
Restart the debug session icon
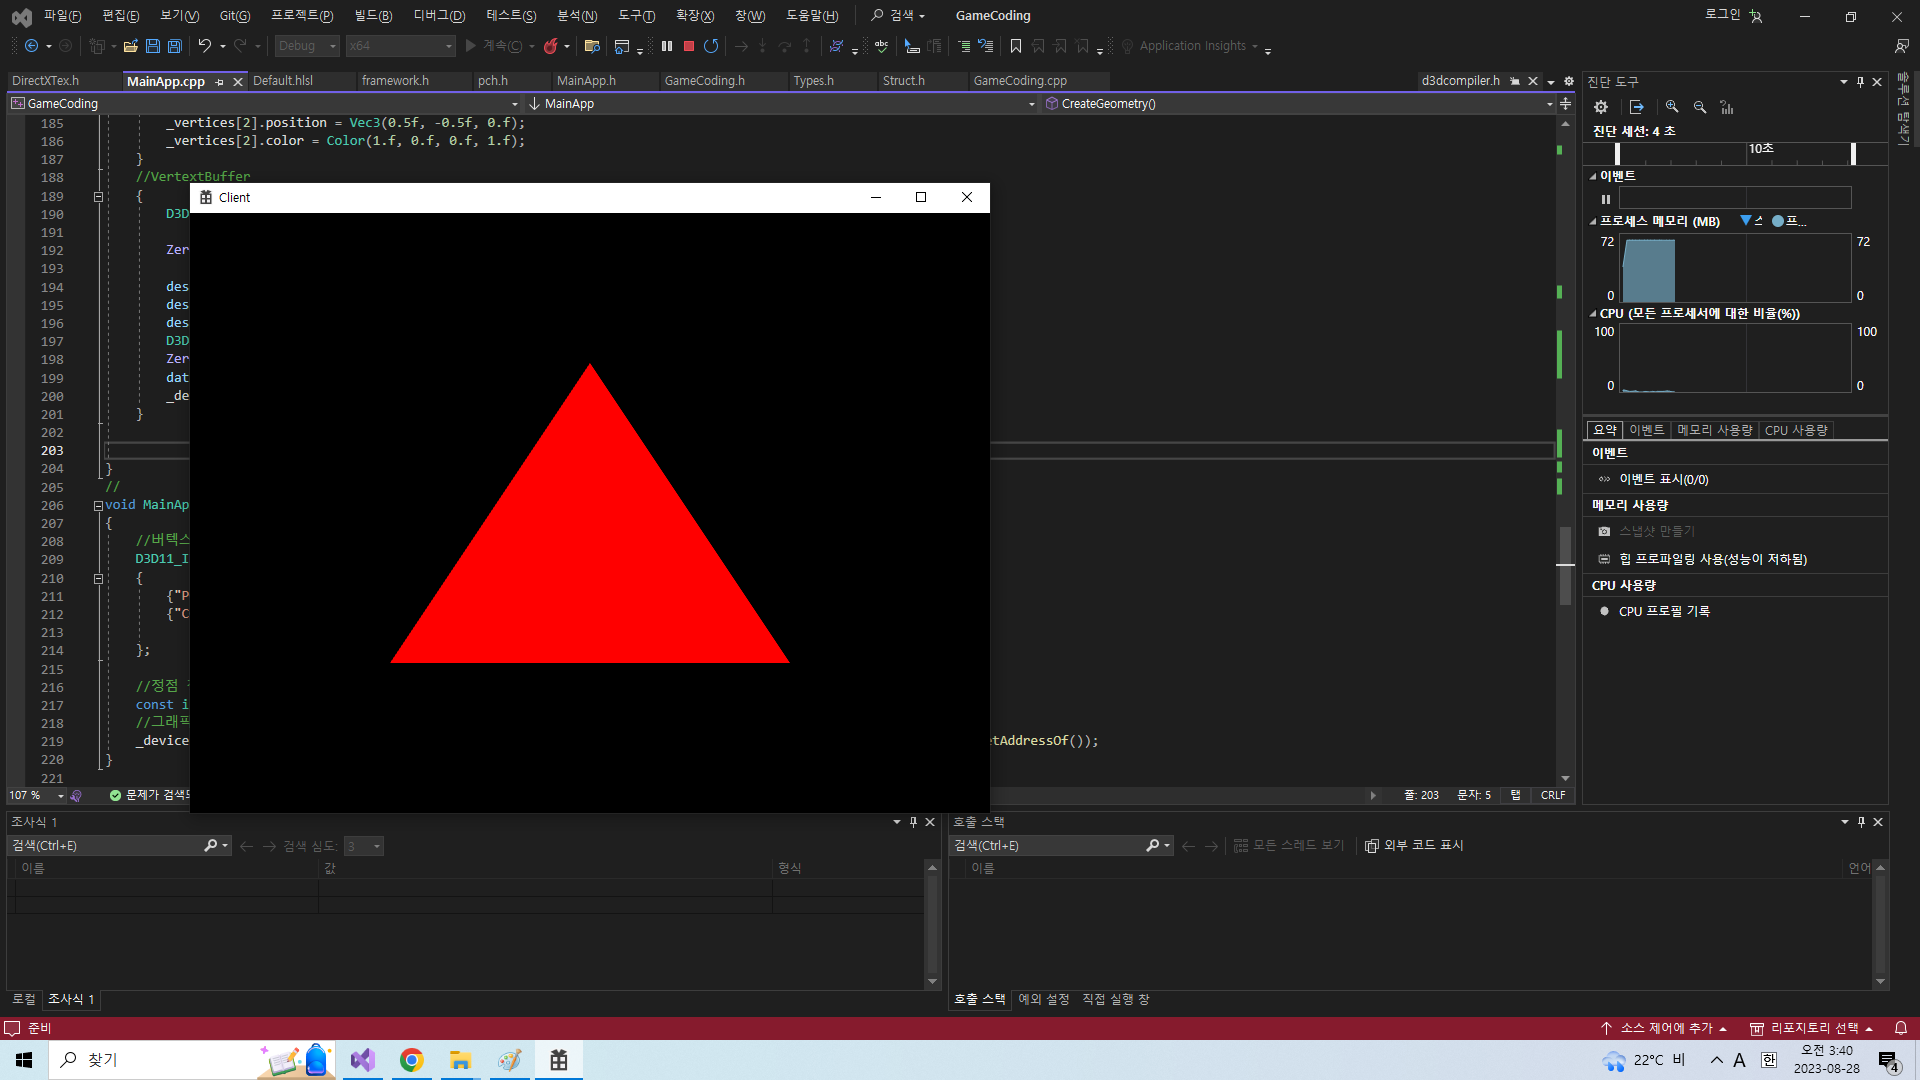[711, 46]
